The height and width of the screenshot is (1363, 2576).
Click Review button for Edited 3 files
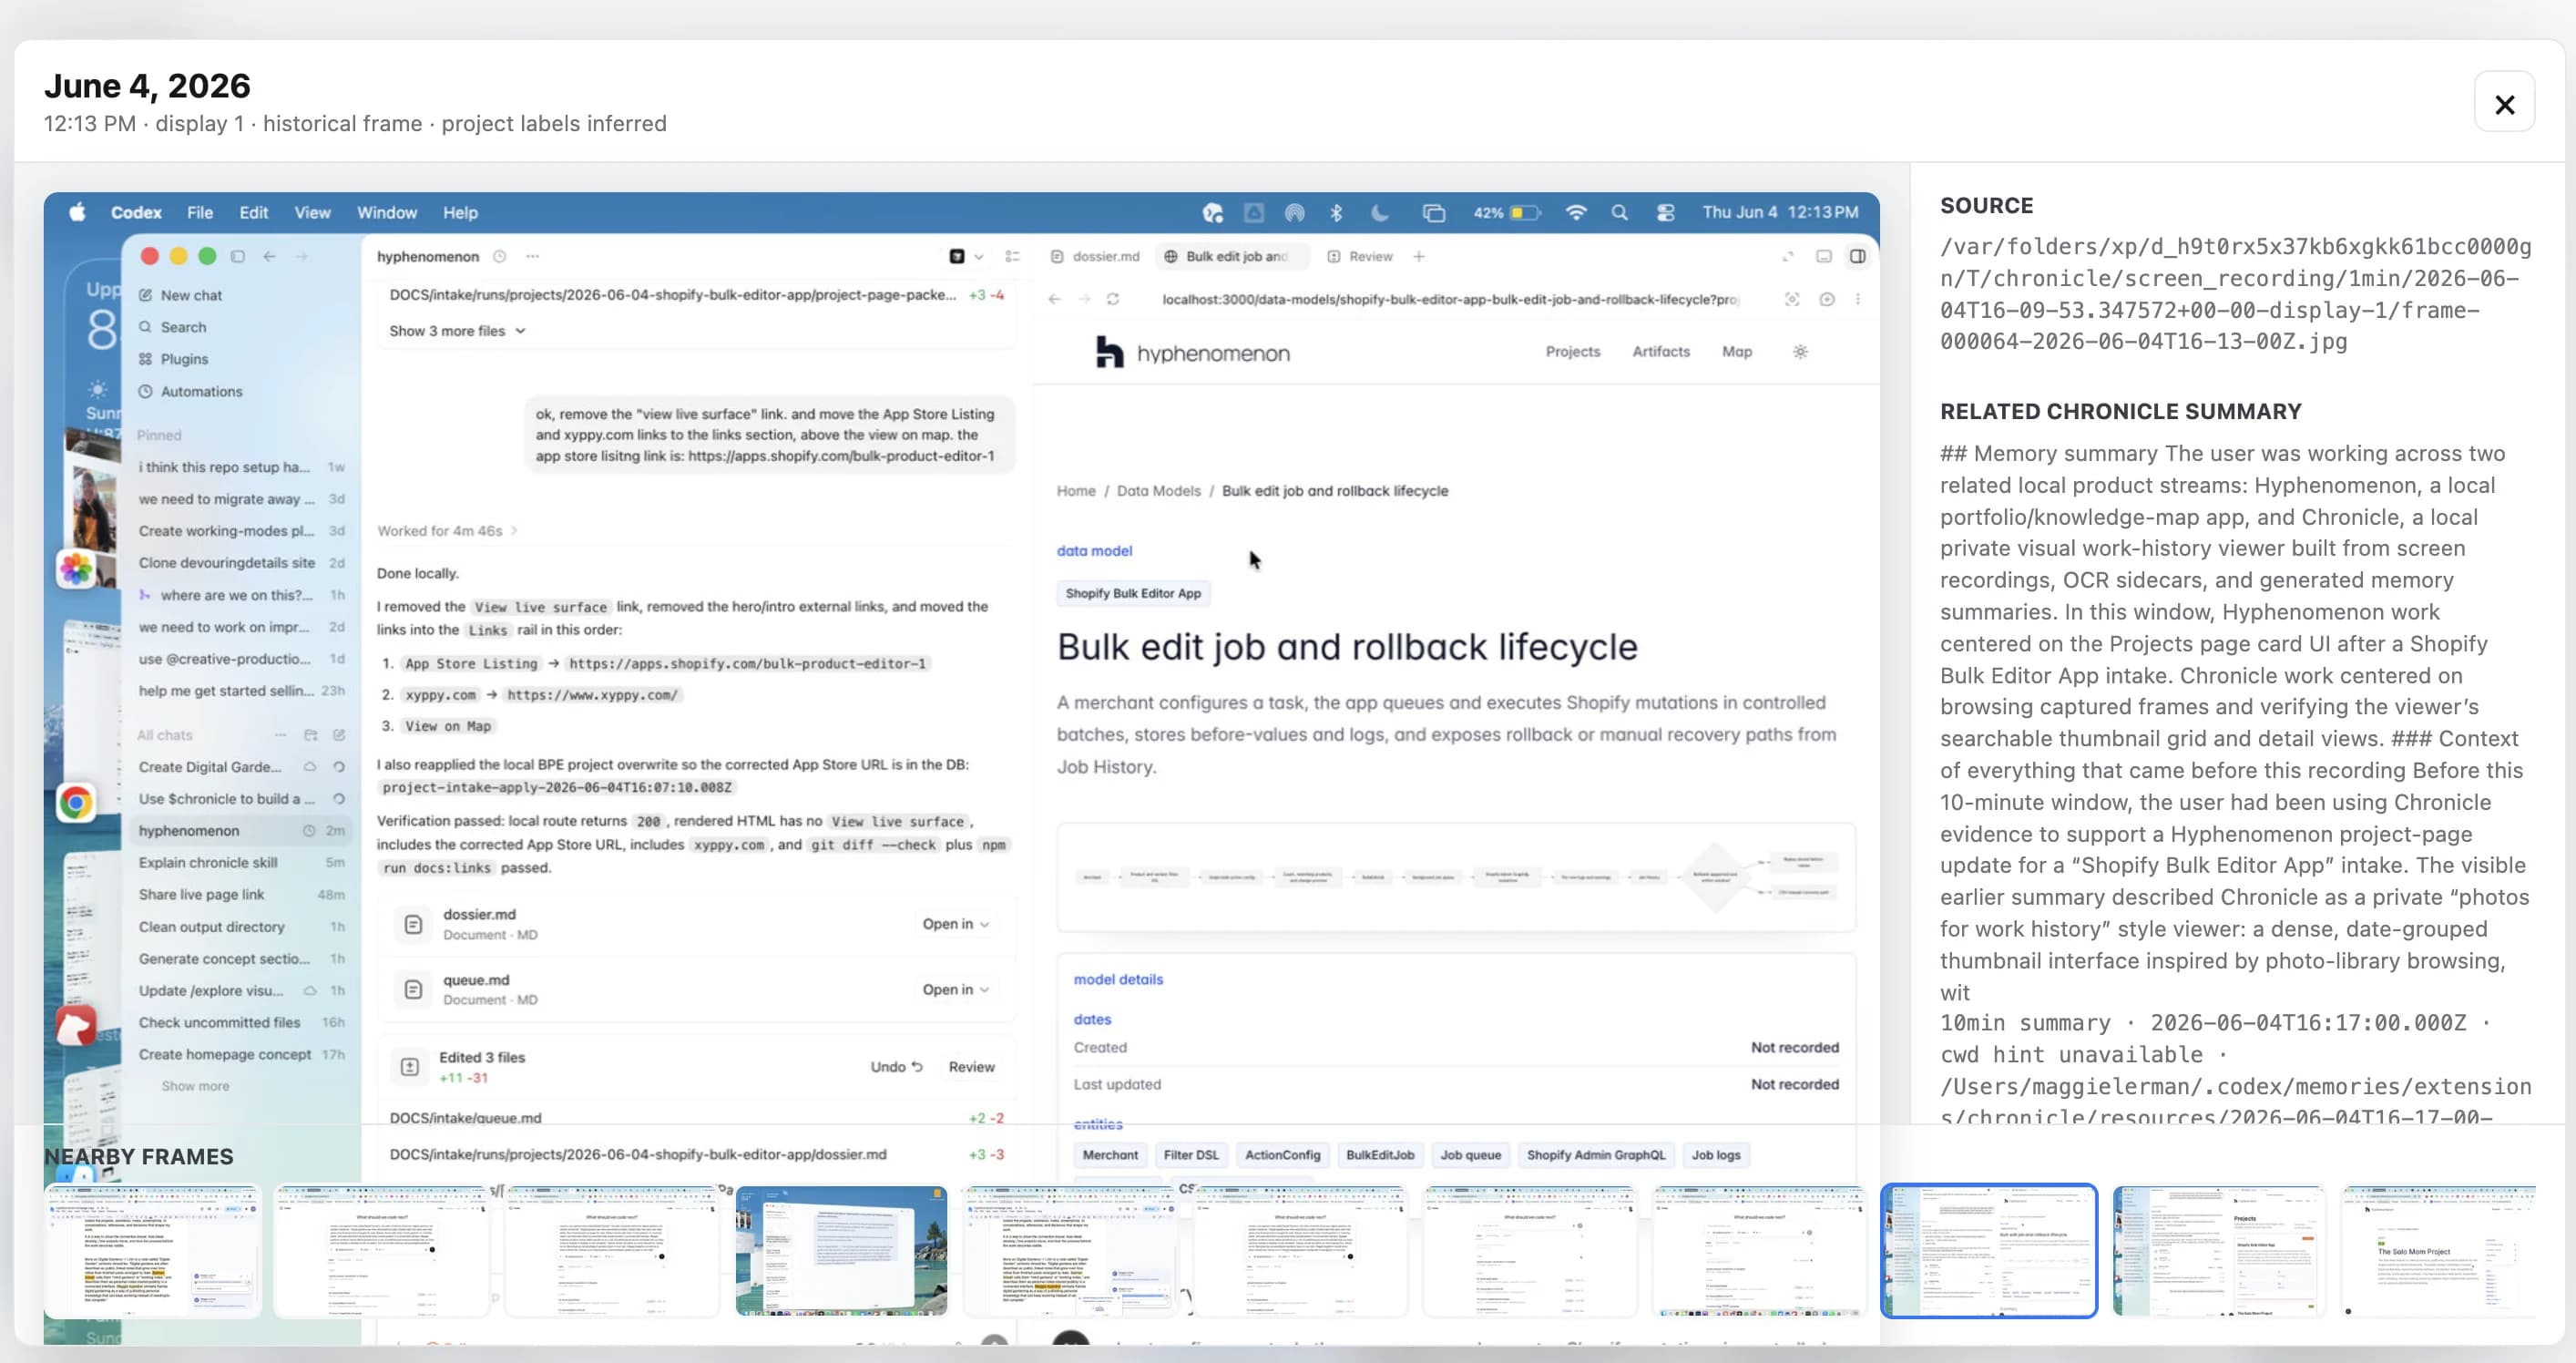pyautogui.click(x=971, y=1067)
